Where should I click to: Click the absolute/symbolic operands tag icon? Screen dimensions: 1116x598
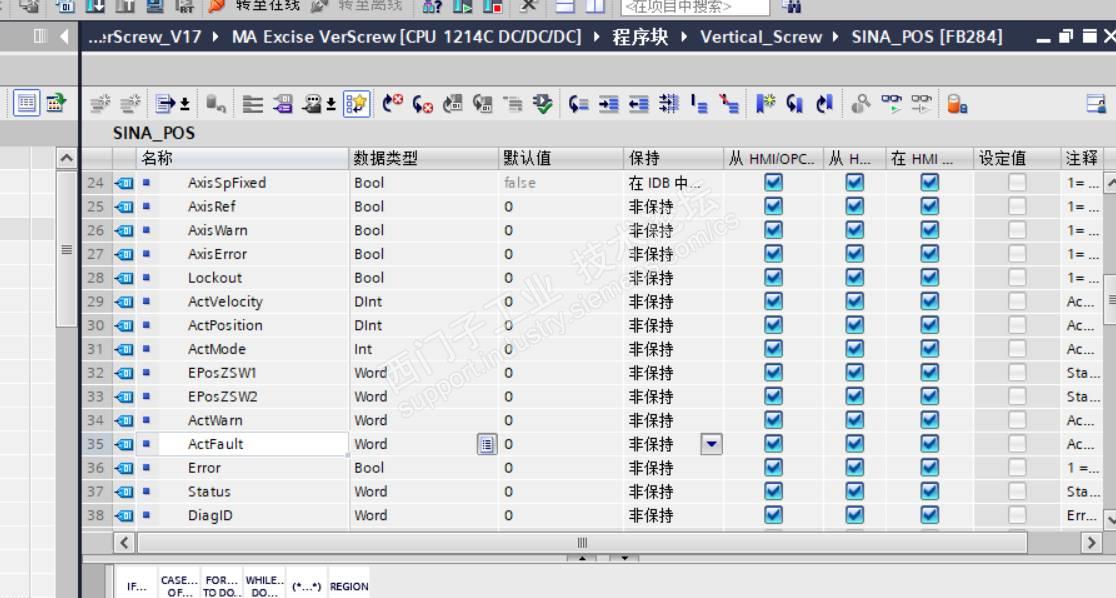283,105
